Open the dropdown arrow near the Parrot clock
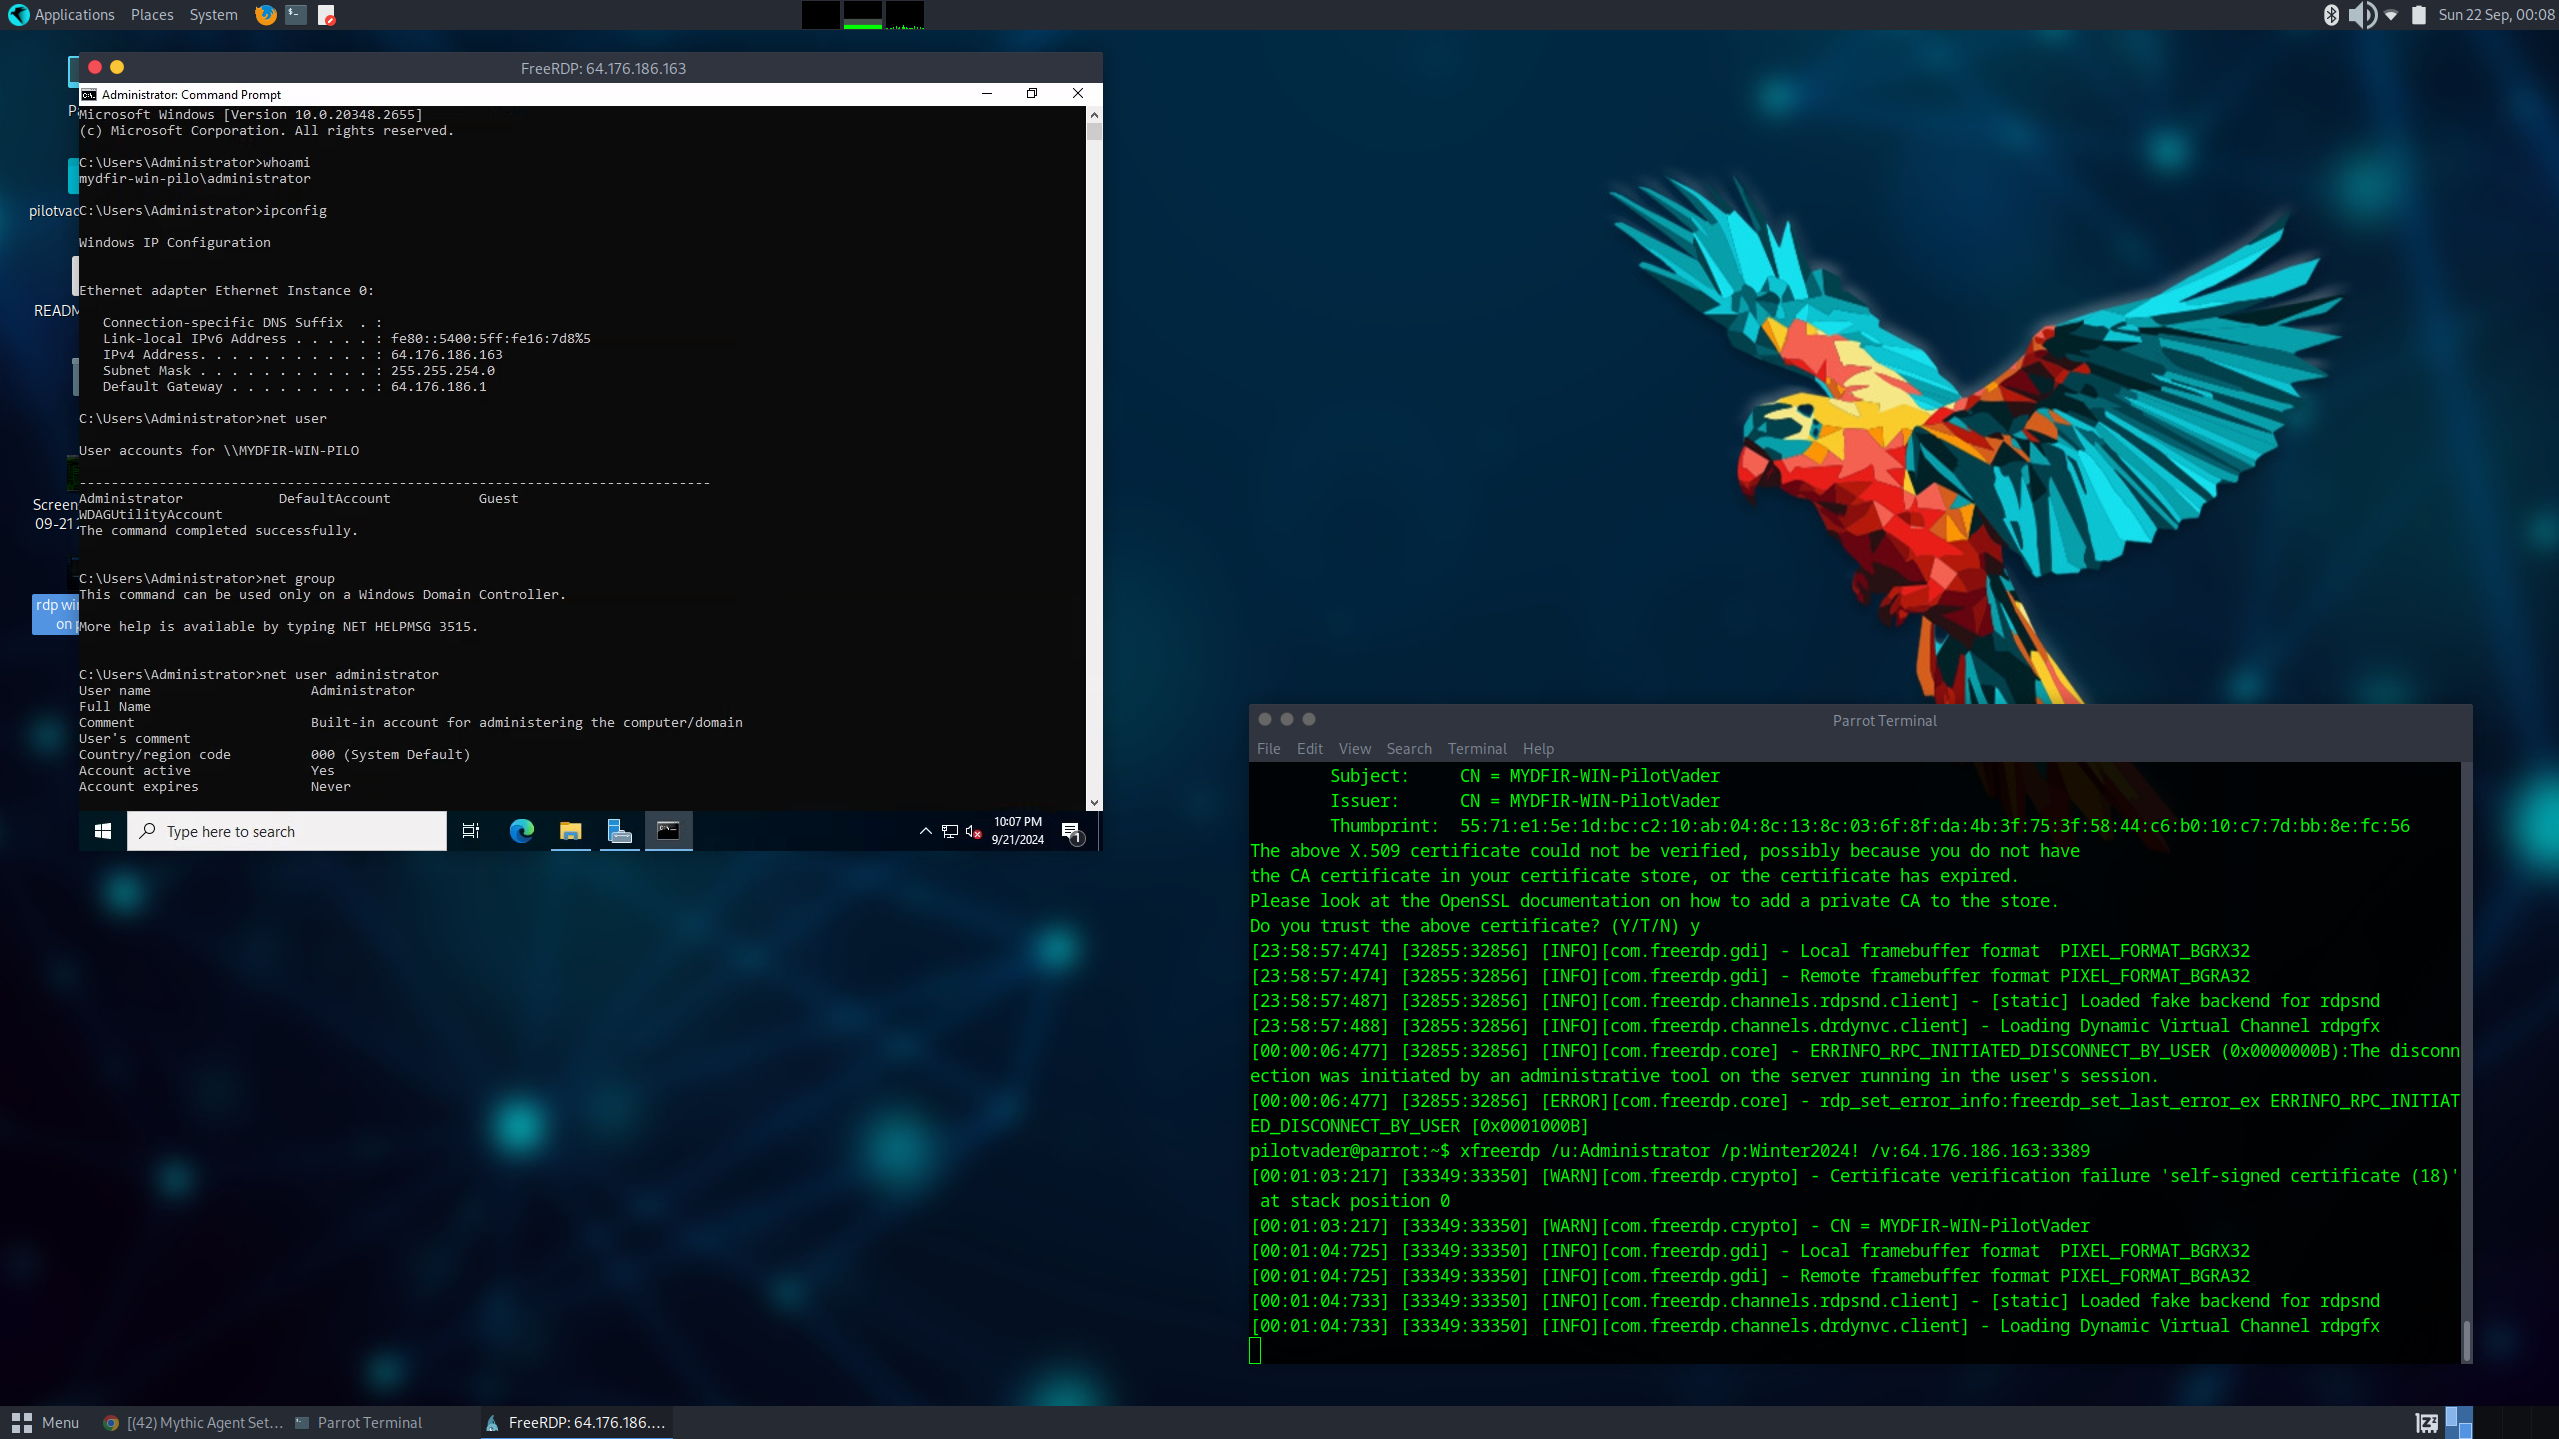2559x1439 pixels. [x=2391, y=15]
